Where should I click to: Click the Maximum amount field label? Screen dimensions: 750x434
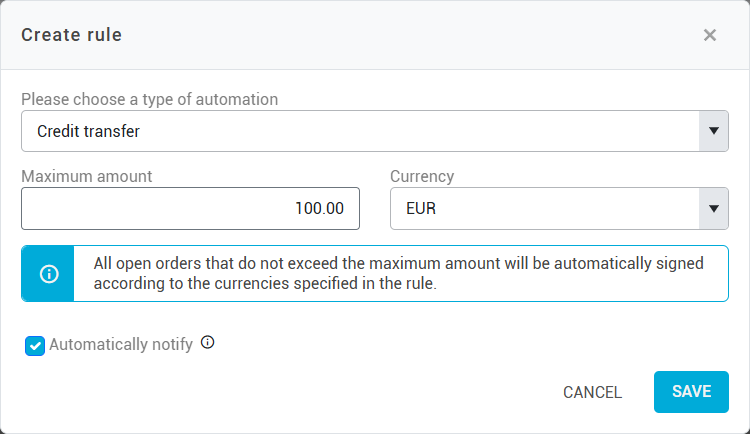coord(86,176)
